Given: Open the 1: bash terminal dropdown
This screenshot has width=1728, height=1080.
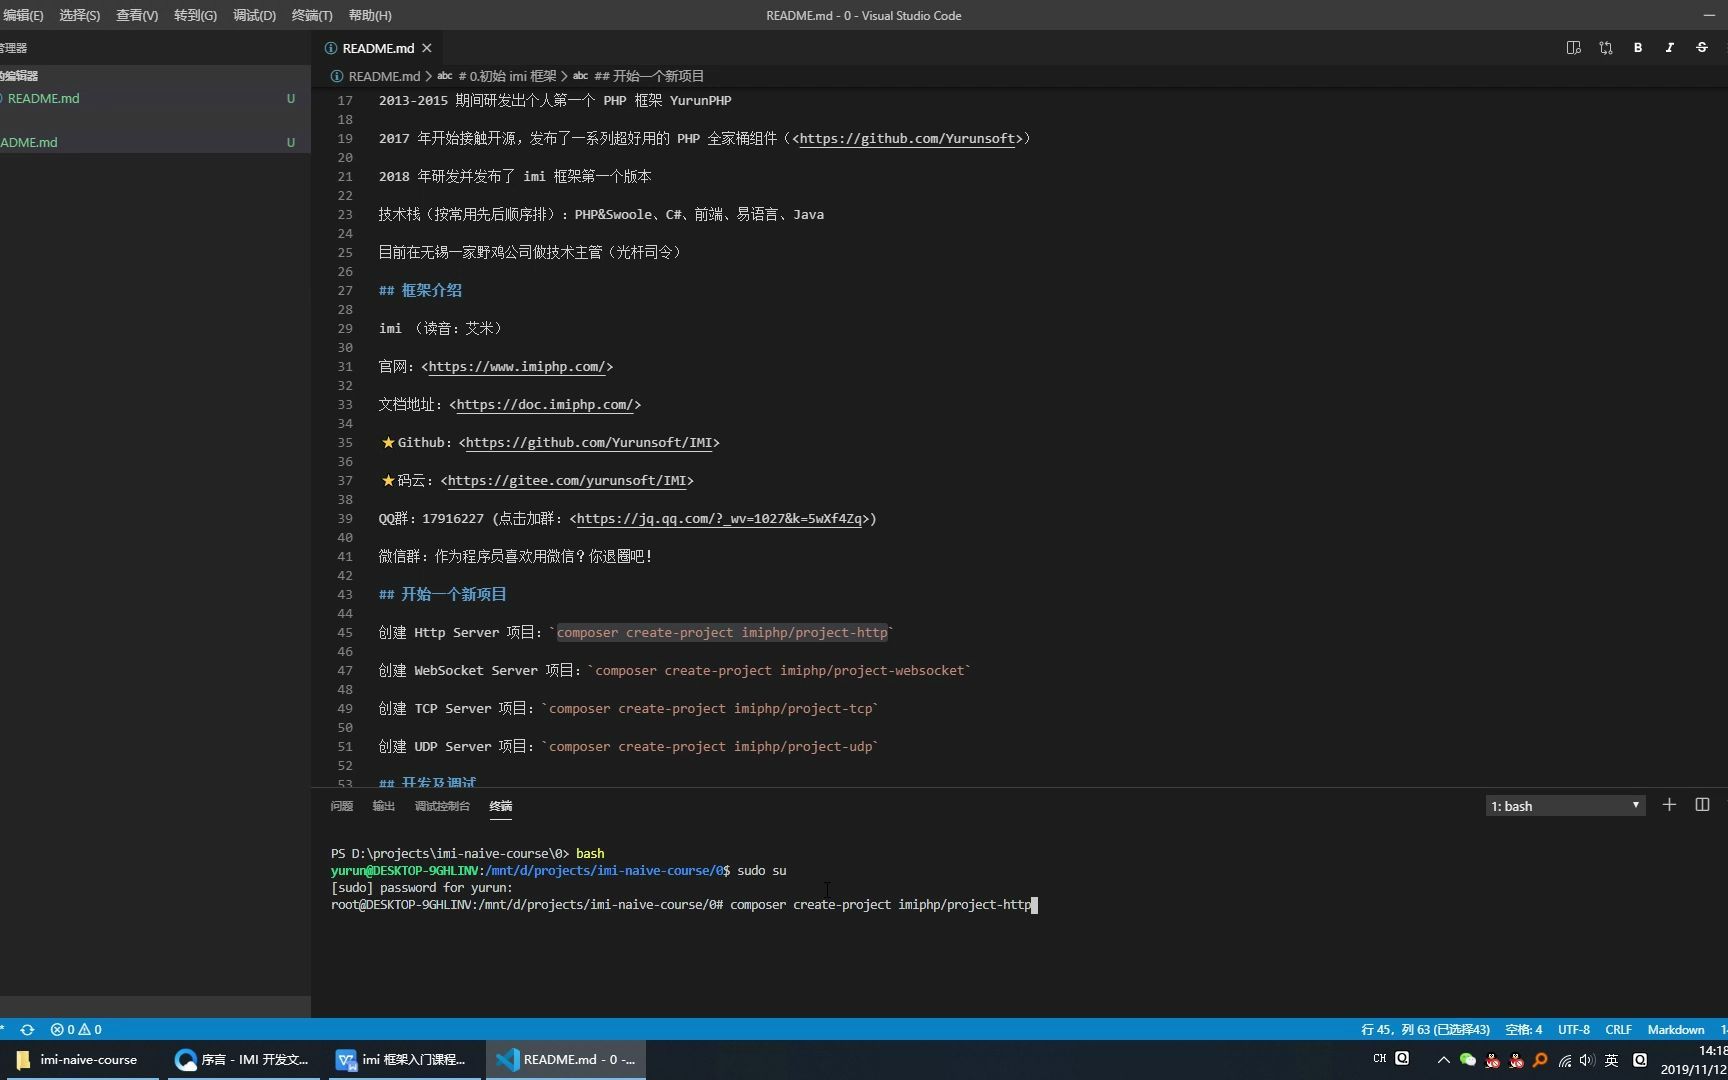Looking at the screenshot, I should [x=1565, y=806].
